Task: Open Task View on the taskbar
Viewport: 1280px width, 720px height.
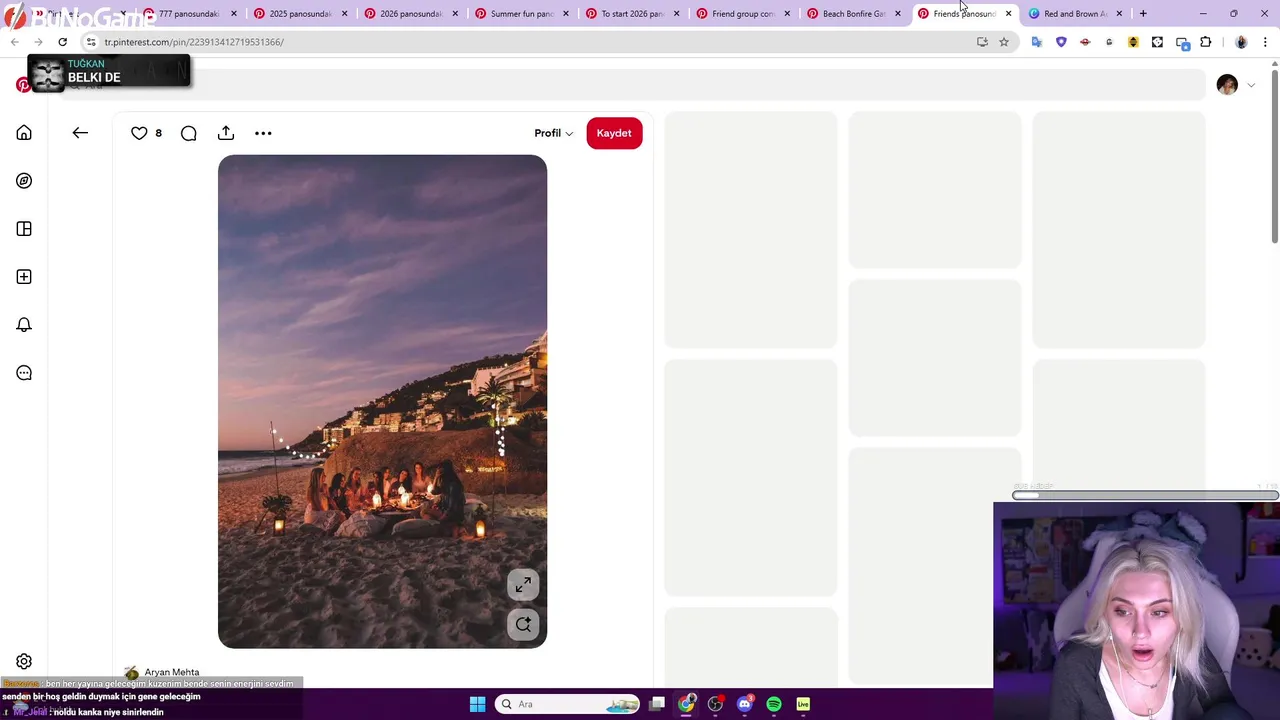Action: [x=657, y=704]
